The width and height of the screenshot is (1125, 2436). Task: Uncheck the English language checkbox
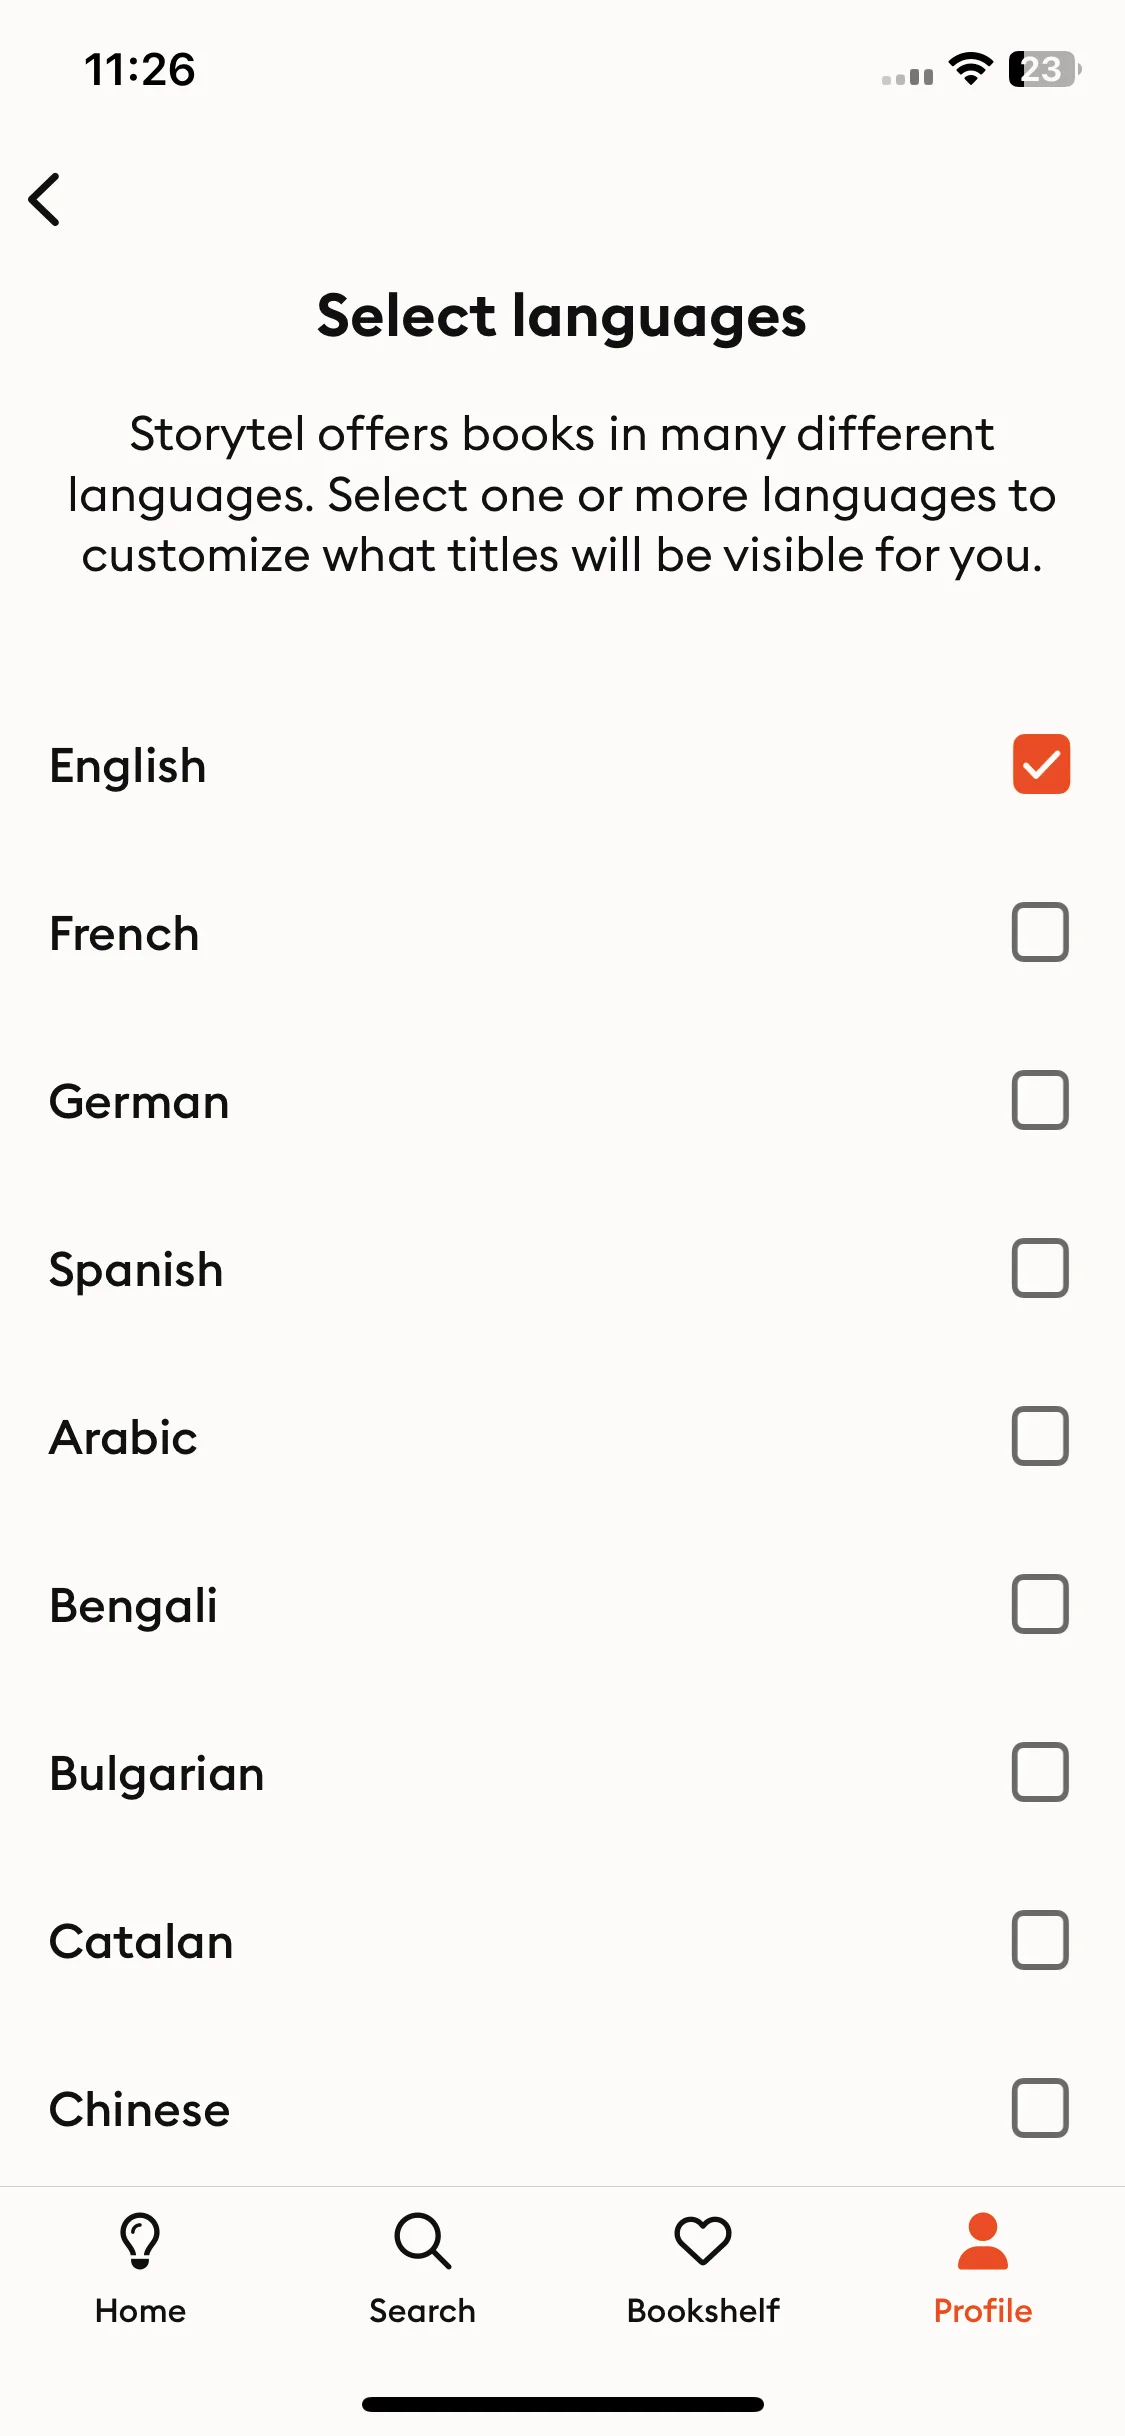[x=1041, y=764]
